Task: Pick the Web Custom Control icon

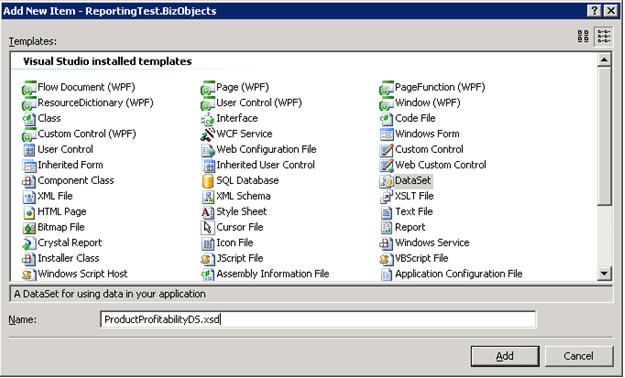Action: (x=386, y=165)
